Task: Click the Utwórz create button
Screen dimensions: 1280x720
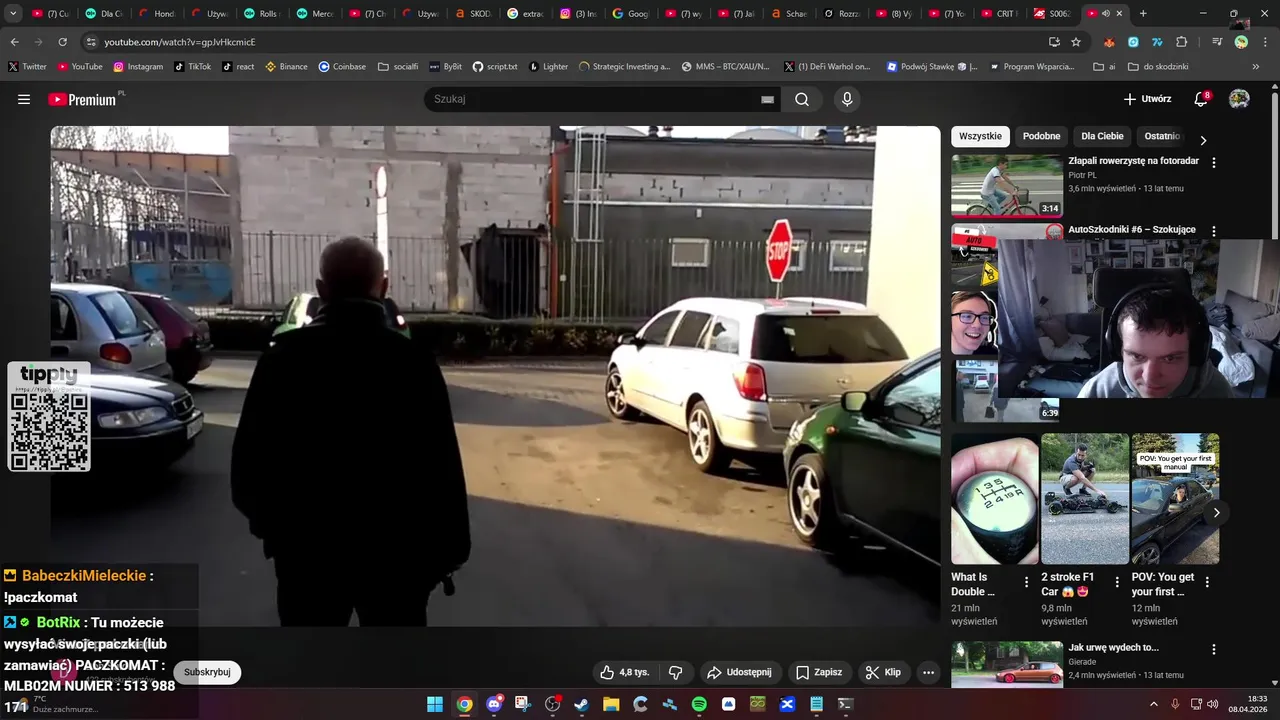Action: click(x=1147, y=99)
